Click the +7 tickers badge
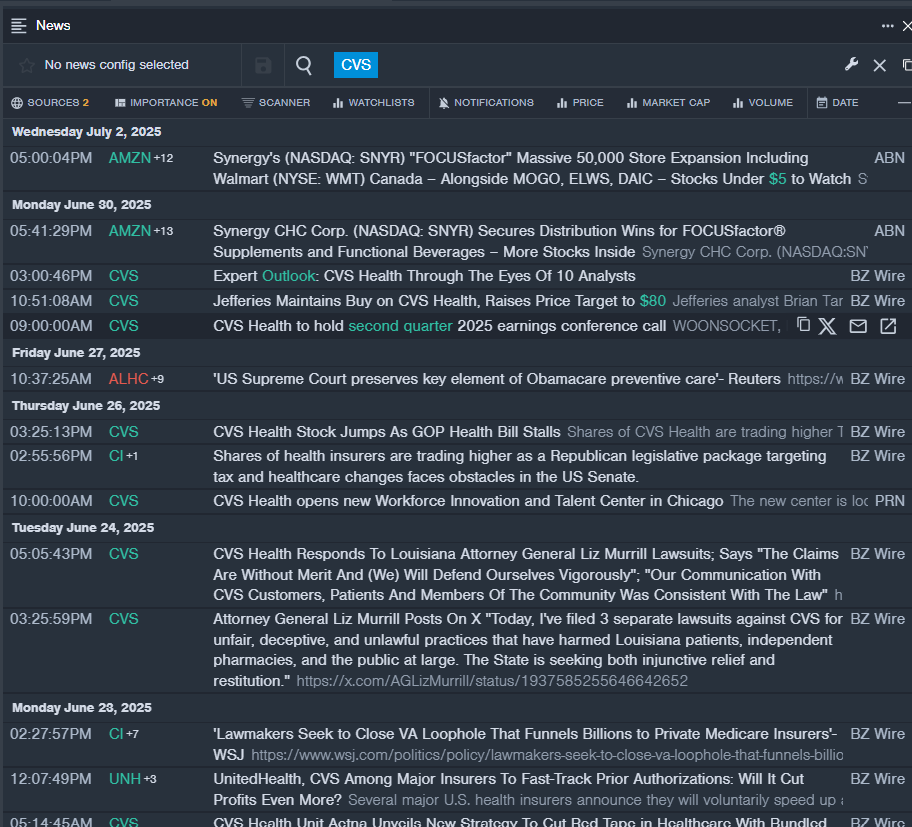The height and width of the screenshot is (827, 912). coord(133,734)
